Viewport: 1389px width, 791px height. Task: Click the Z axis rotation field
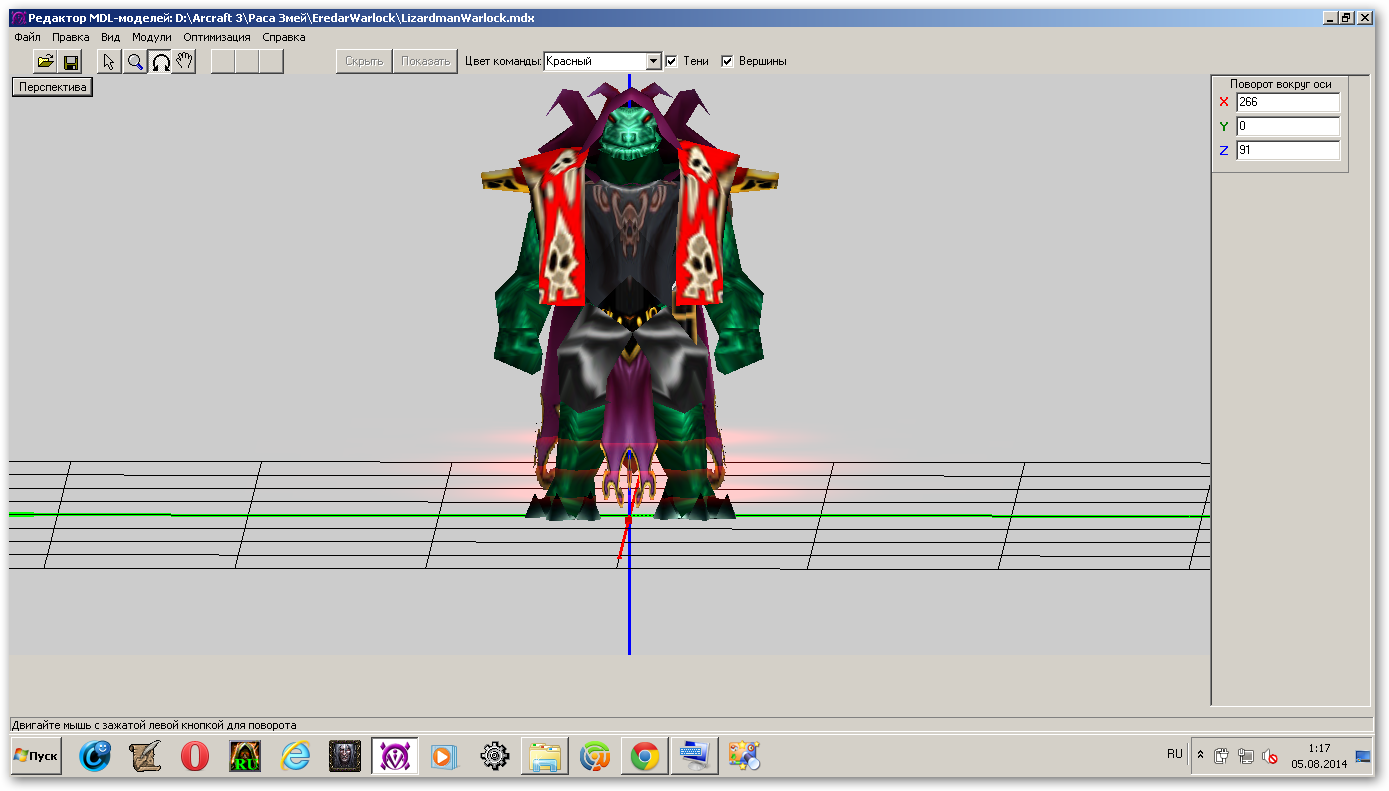(x=1288, y=150)
